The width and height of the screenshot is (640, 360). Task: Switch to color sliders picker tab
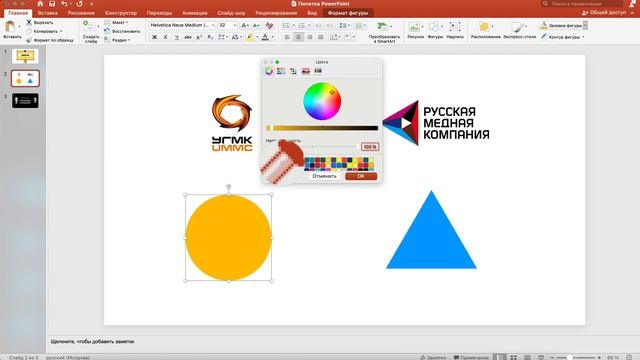(x=281, y=71)
